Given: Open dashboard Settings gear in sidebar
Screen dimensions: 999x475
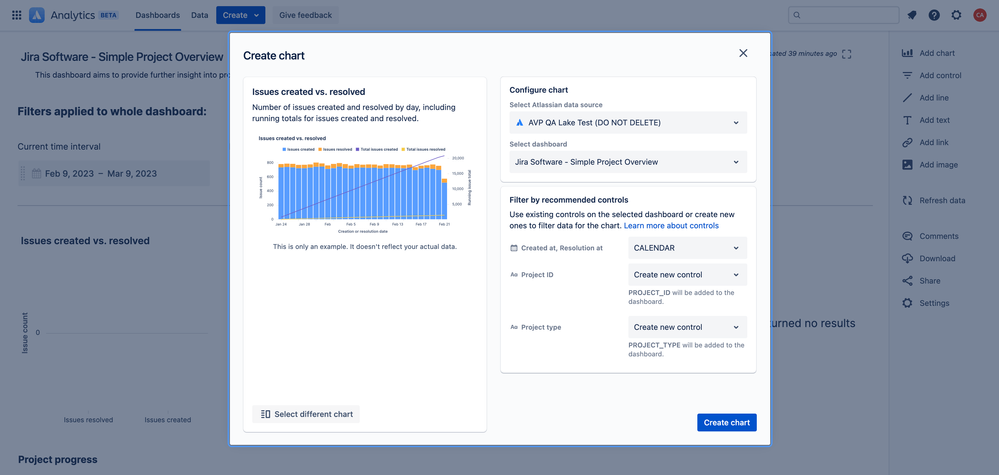Looking at the screenshot, I should point(908,303).
